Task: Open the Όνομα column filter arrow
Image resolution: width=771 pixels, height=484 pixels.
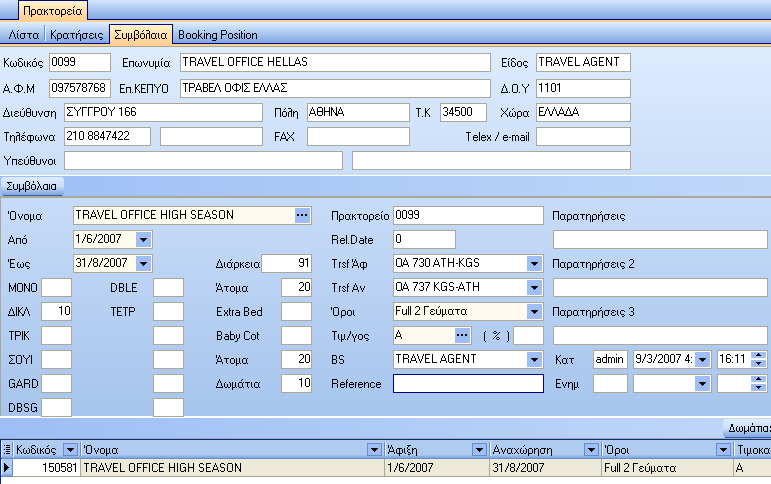Action: coord(374,450)
